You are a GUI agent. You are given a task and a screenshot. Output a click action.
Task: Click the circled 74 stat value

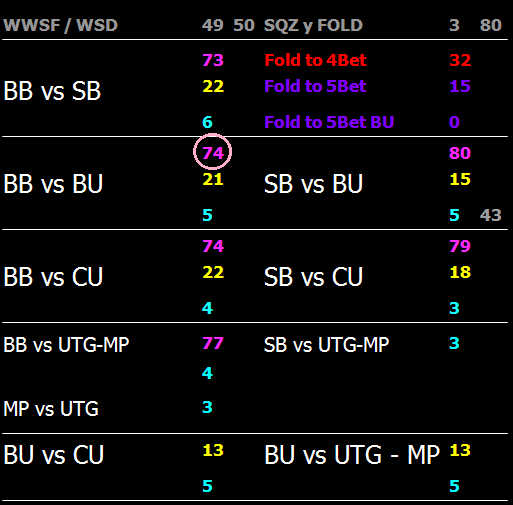pos(213,153)
